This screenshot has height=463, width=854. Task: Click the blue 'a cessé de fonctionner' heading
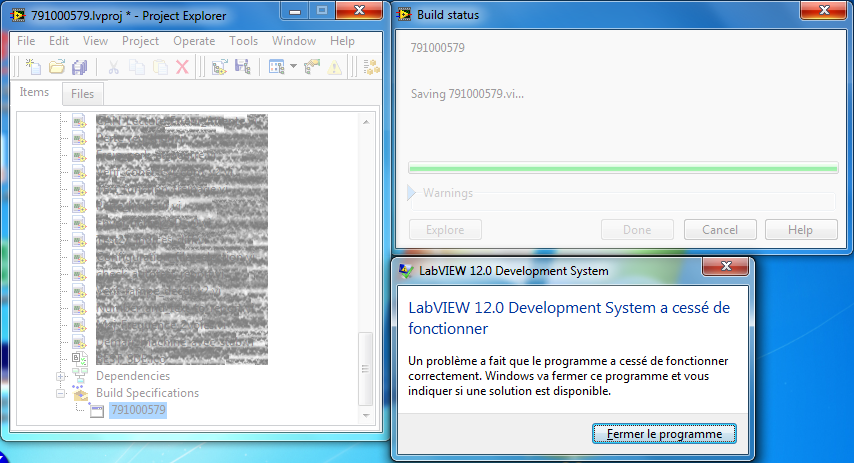point(569,318)
